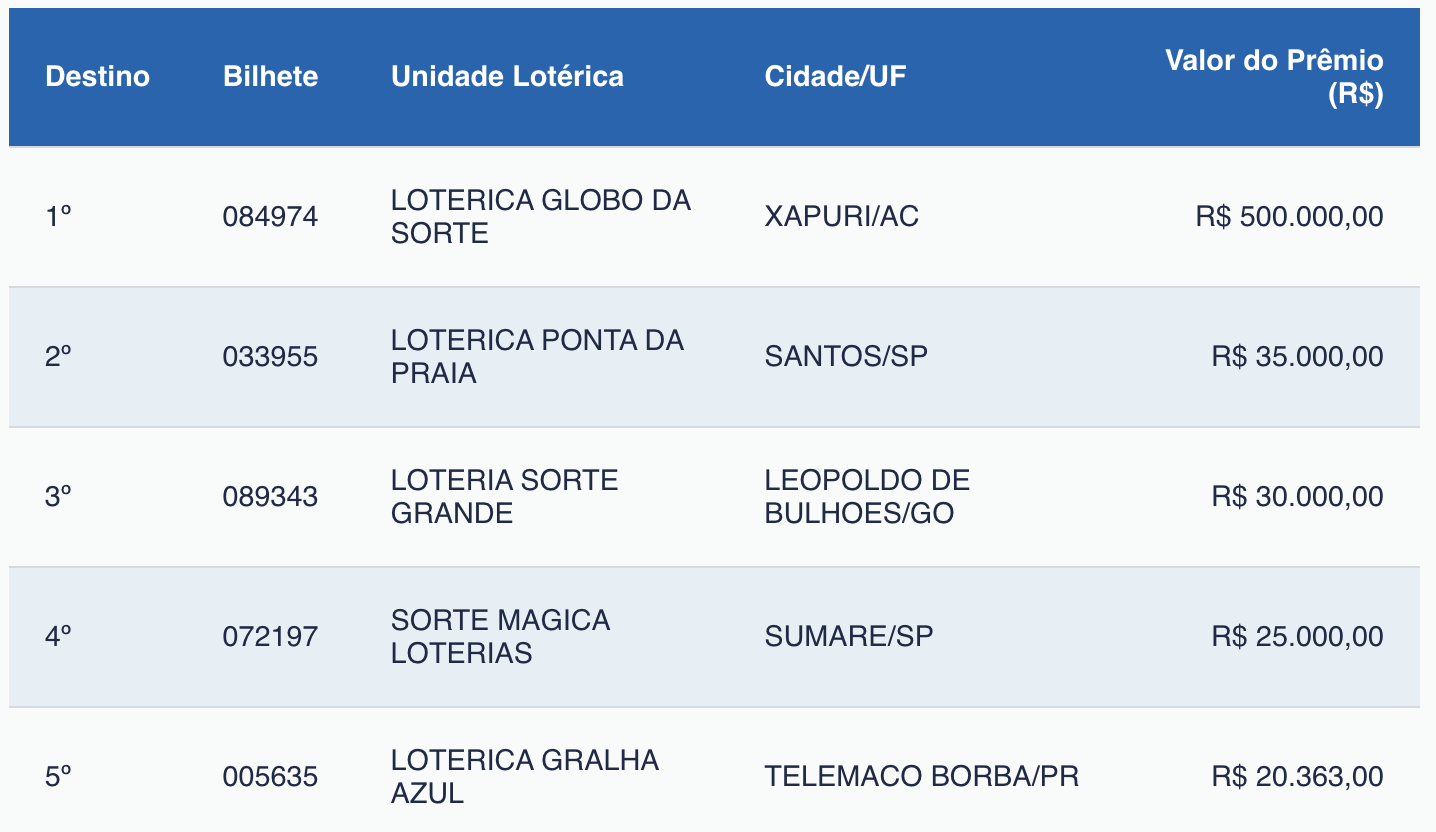The width and height of the screenshot is (1436, 832).
Task: Click the Unidade Lotérica column header
Action: click(507, 76)
